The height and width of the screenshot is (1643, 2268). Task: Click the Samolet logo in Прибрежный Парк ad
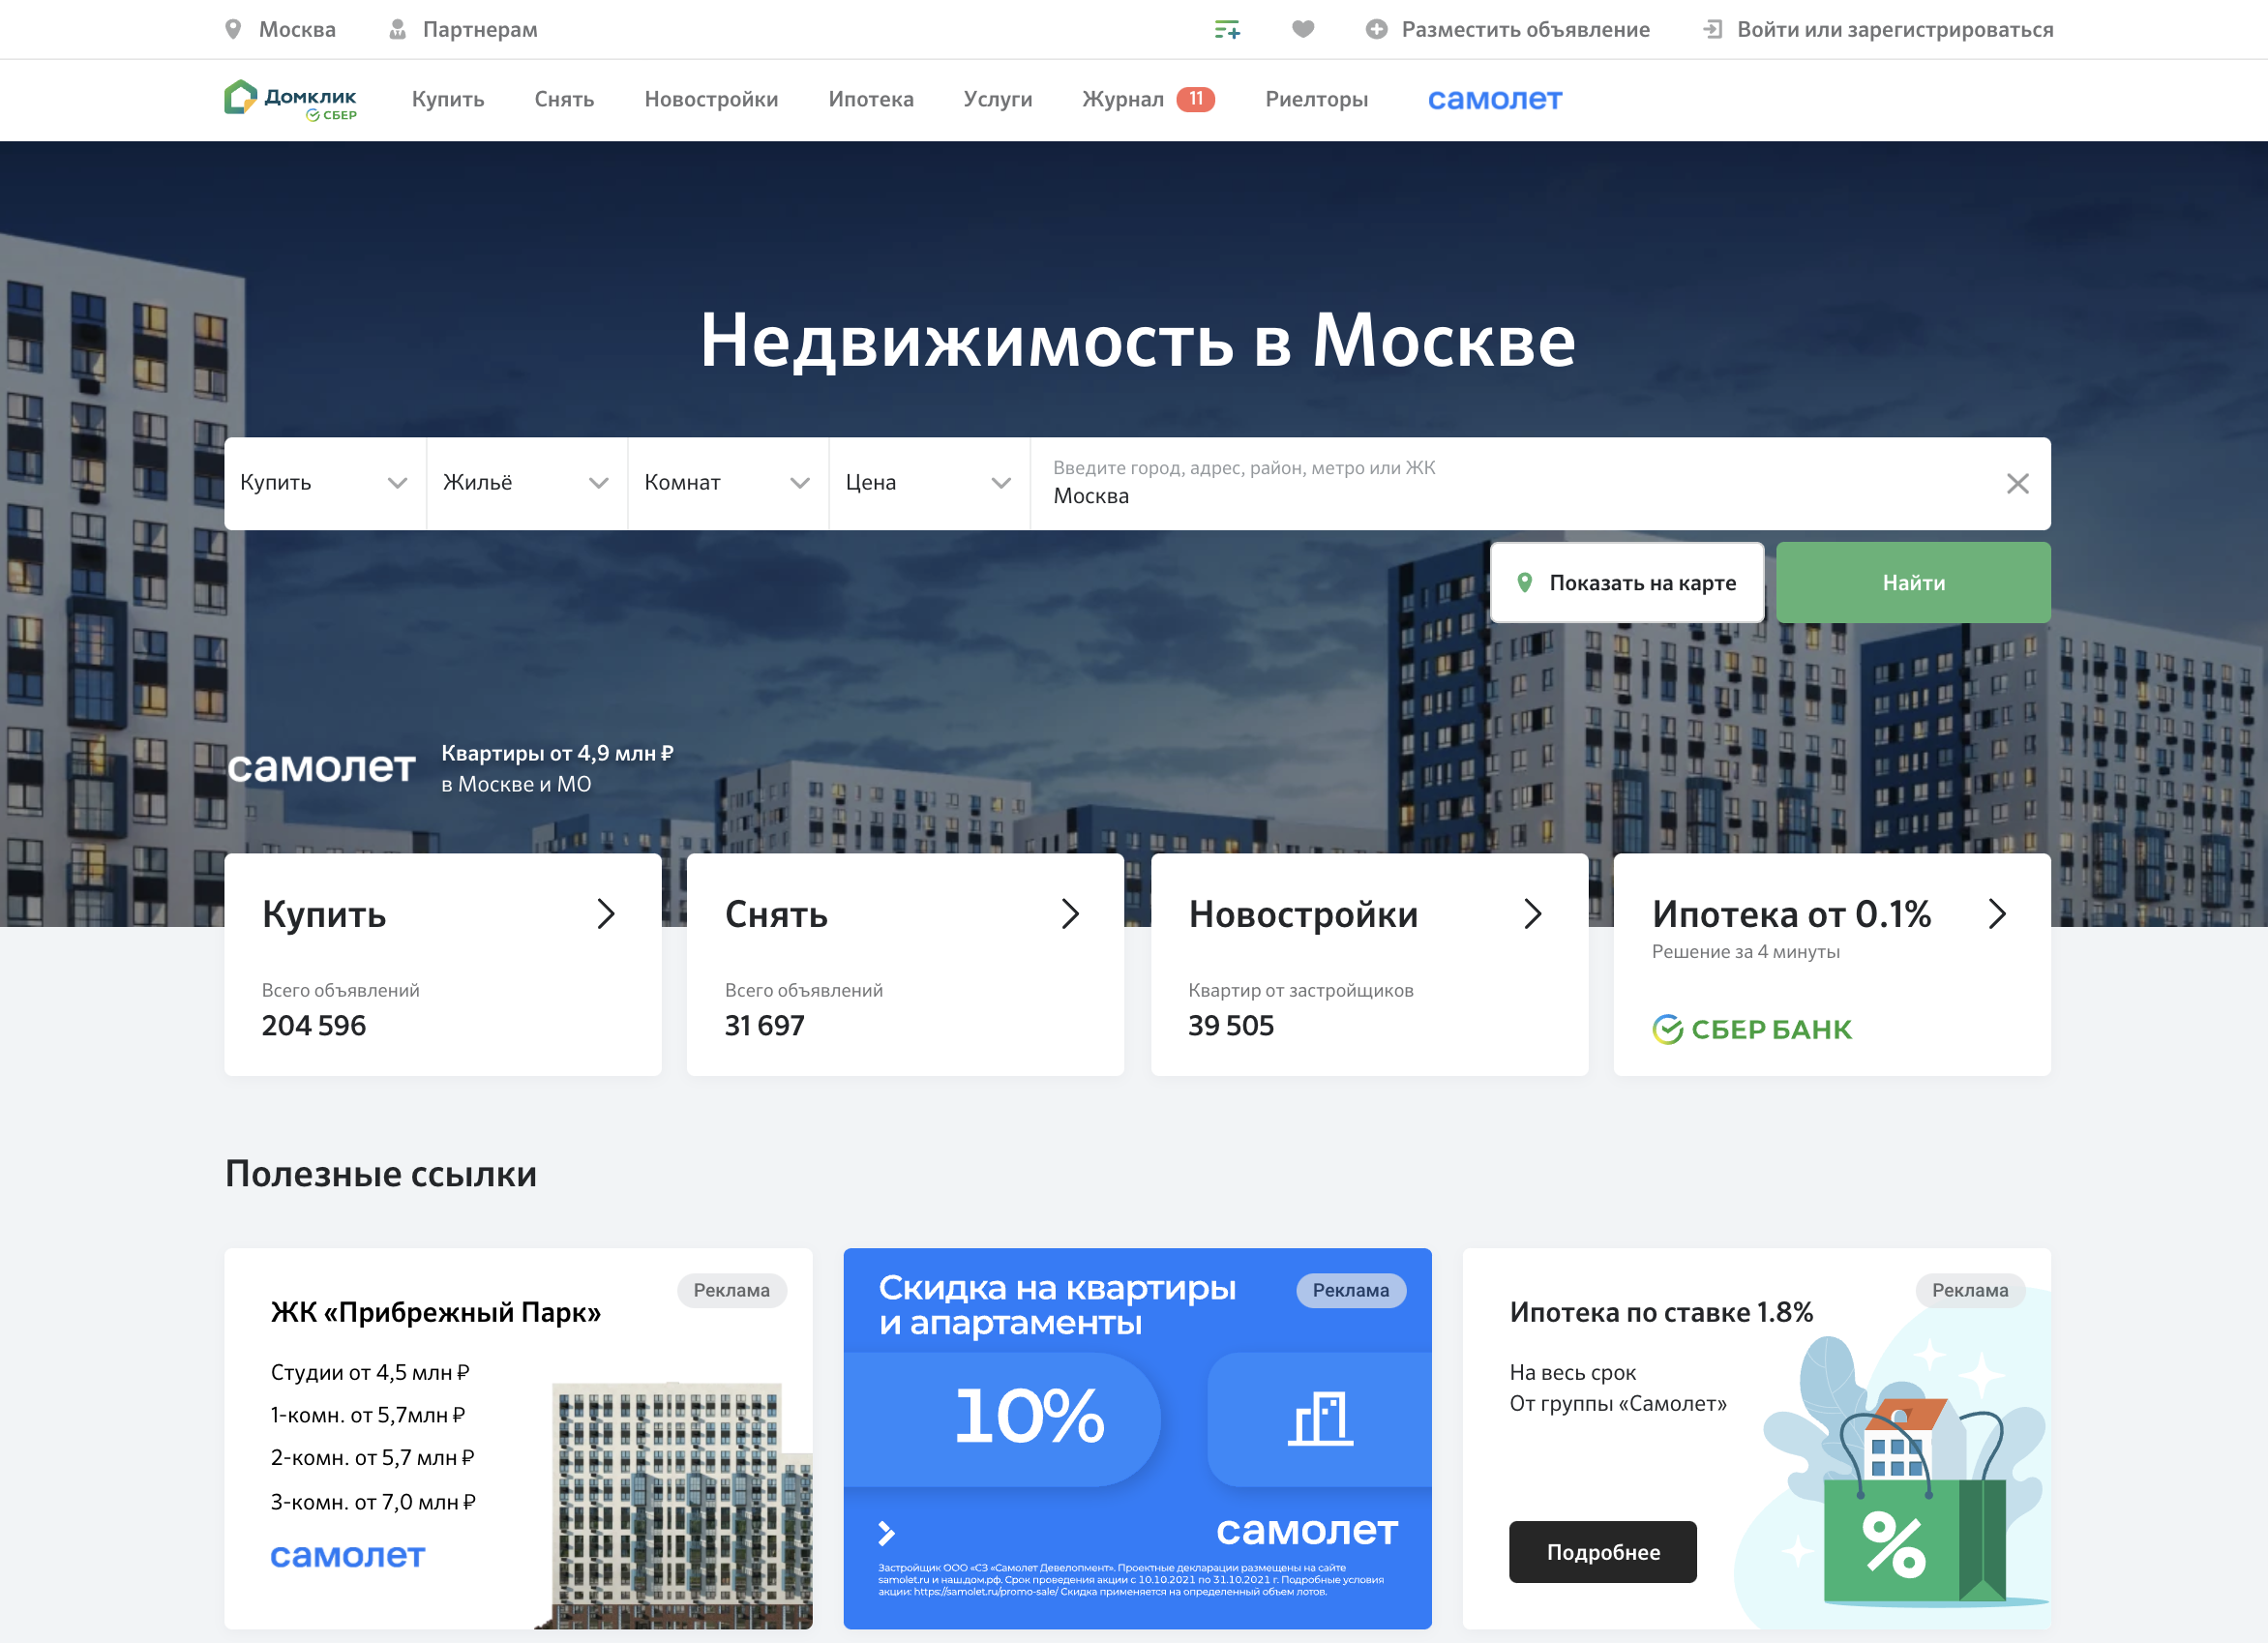tap(347, 1555)
